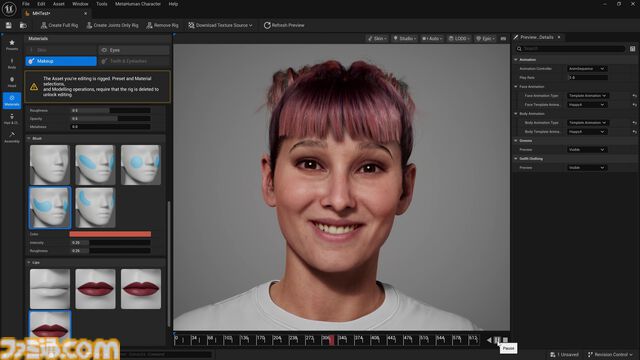The width and height of the screenshot is (640, 360).
Task: Open the Presets sidebar section
Action: (12, 45)
